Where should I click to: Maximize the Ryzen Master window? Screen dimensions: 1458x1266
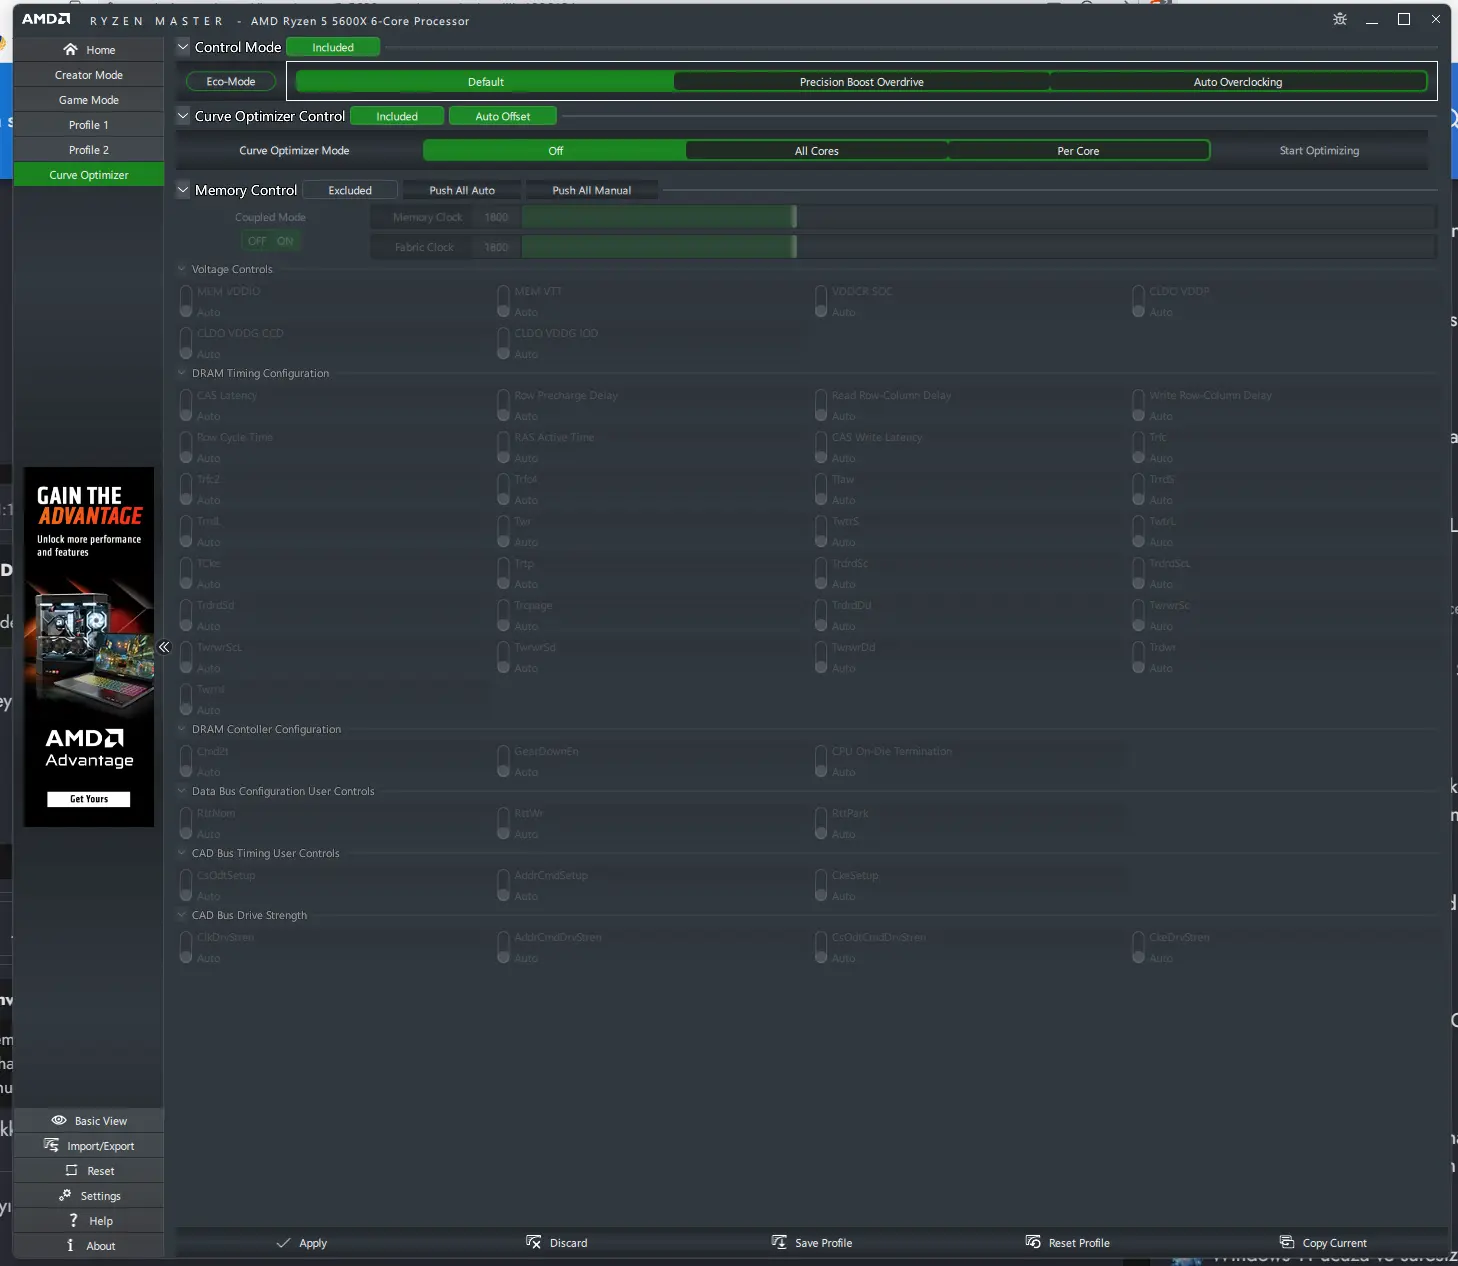pos(1404,19)
